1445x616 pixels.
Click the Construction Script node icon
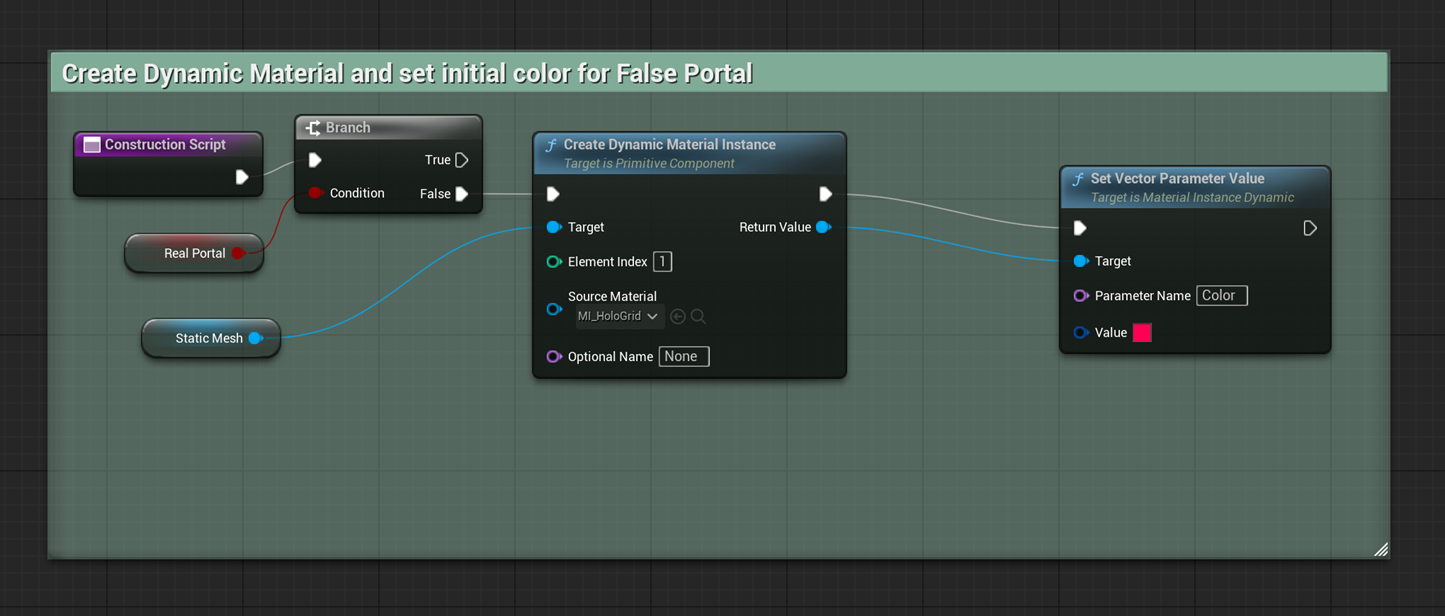(92, 145)
